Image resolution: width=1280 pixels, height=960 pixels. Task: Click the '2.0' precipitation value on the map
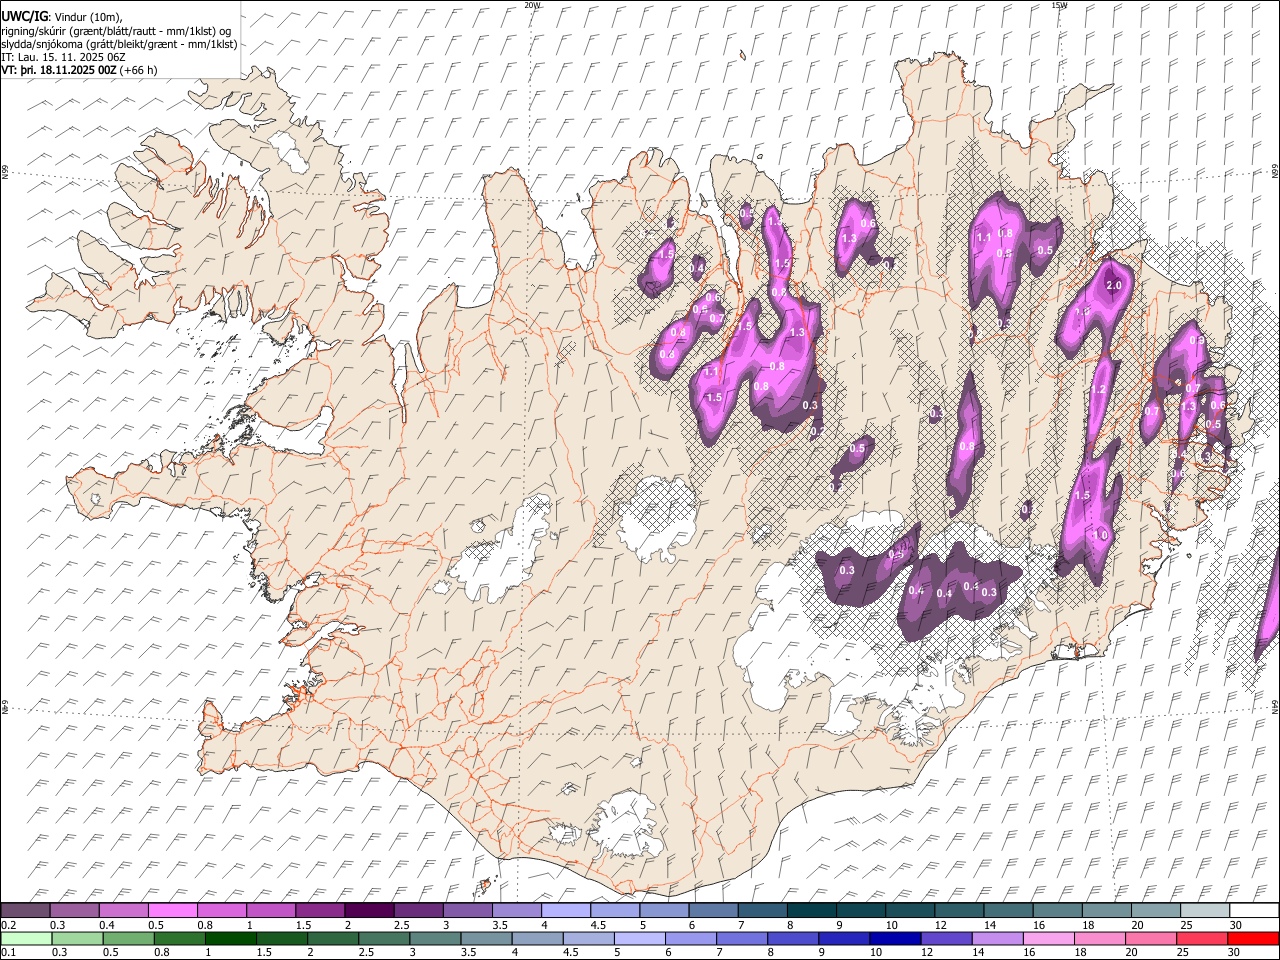pos(1115,285)
